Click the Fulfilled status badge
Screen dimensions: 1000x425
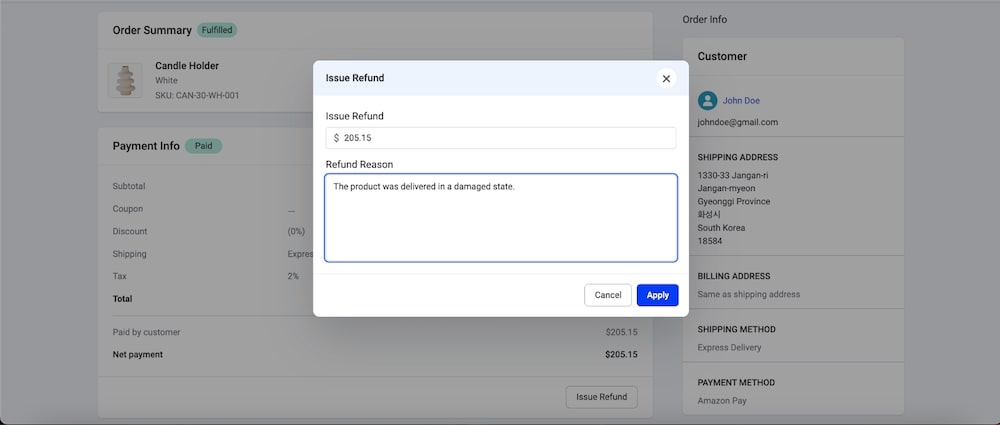tap(217, 30)
